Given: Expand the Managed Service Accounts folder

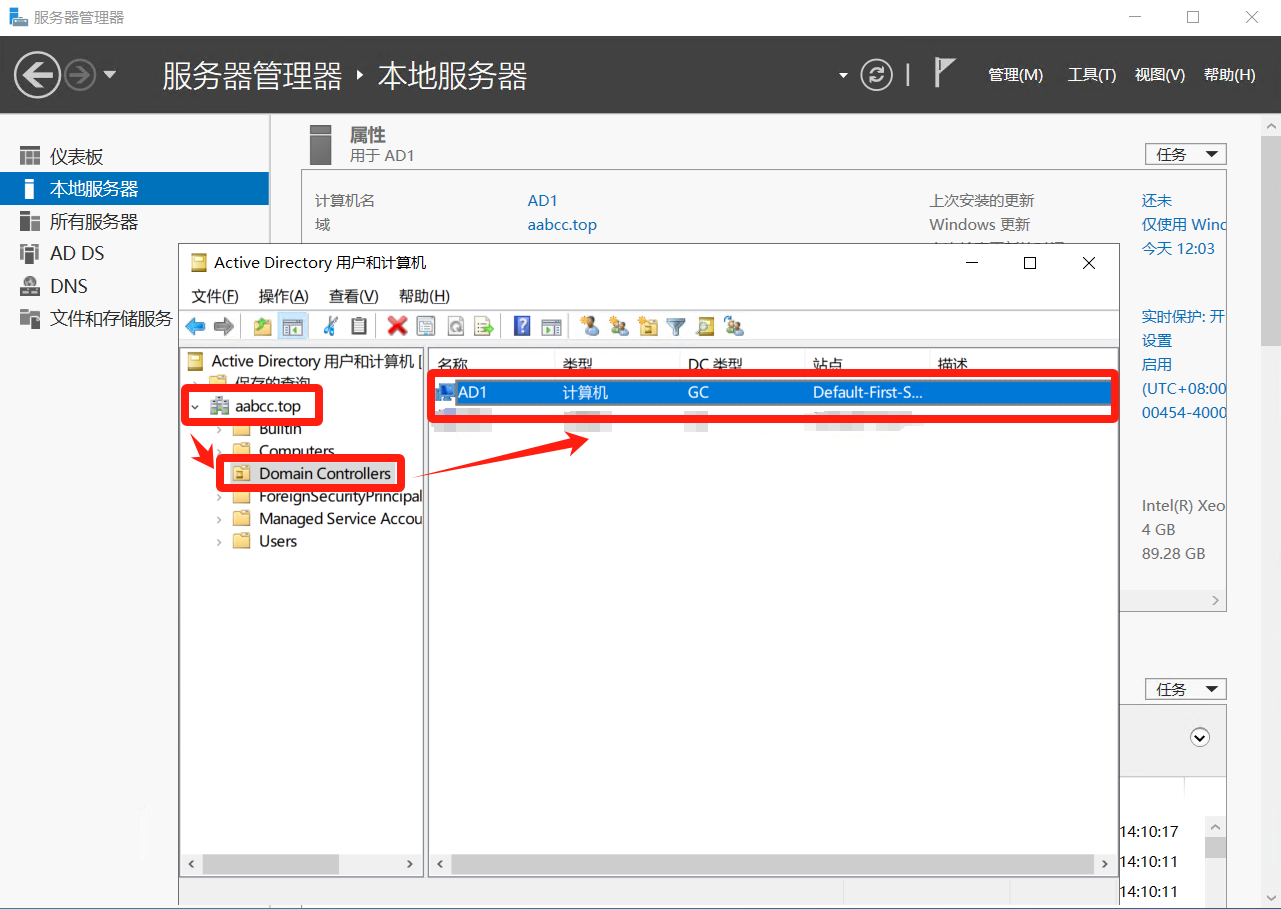Looking at the screenshot, I should tap(219, 519).
